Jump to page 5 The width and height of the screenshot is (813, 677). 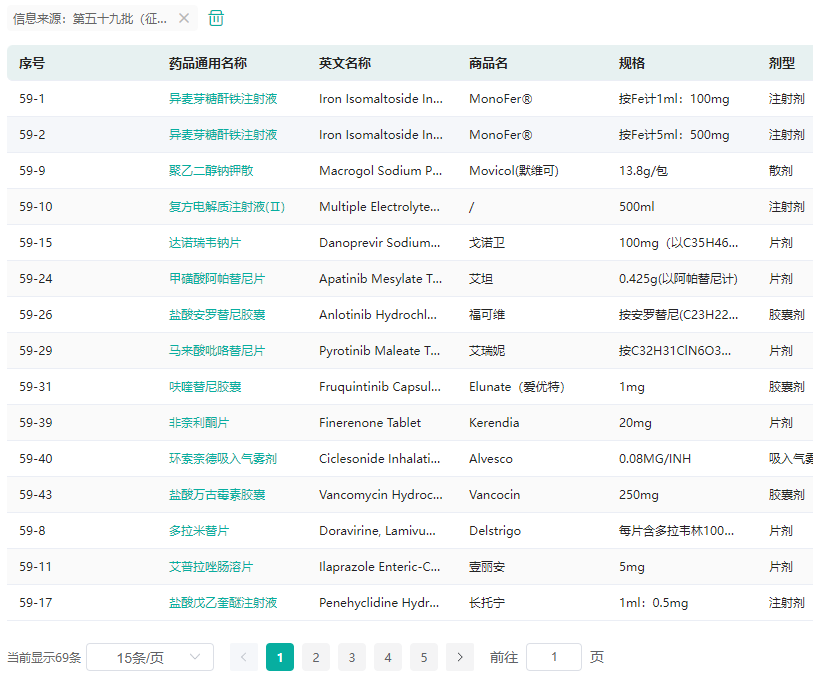pyautogui.click(x=424, y=657)
